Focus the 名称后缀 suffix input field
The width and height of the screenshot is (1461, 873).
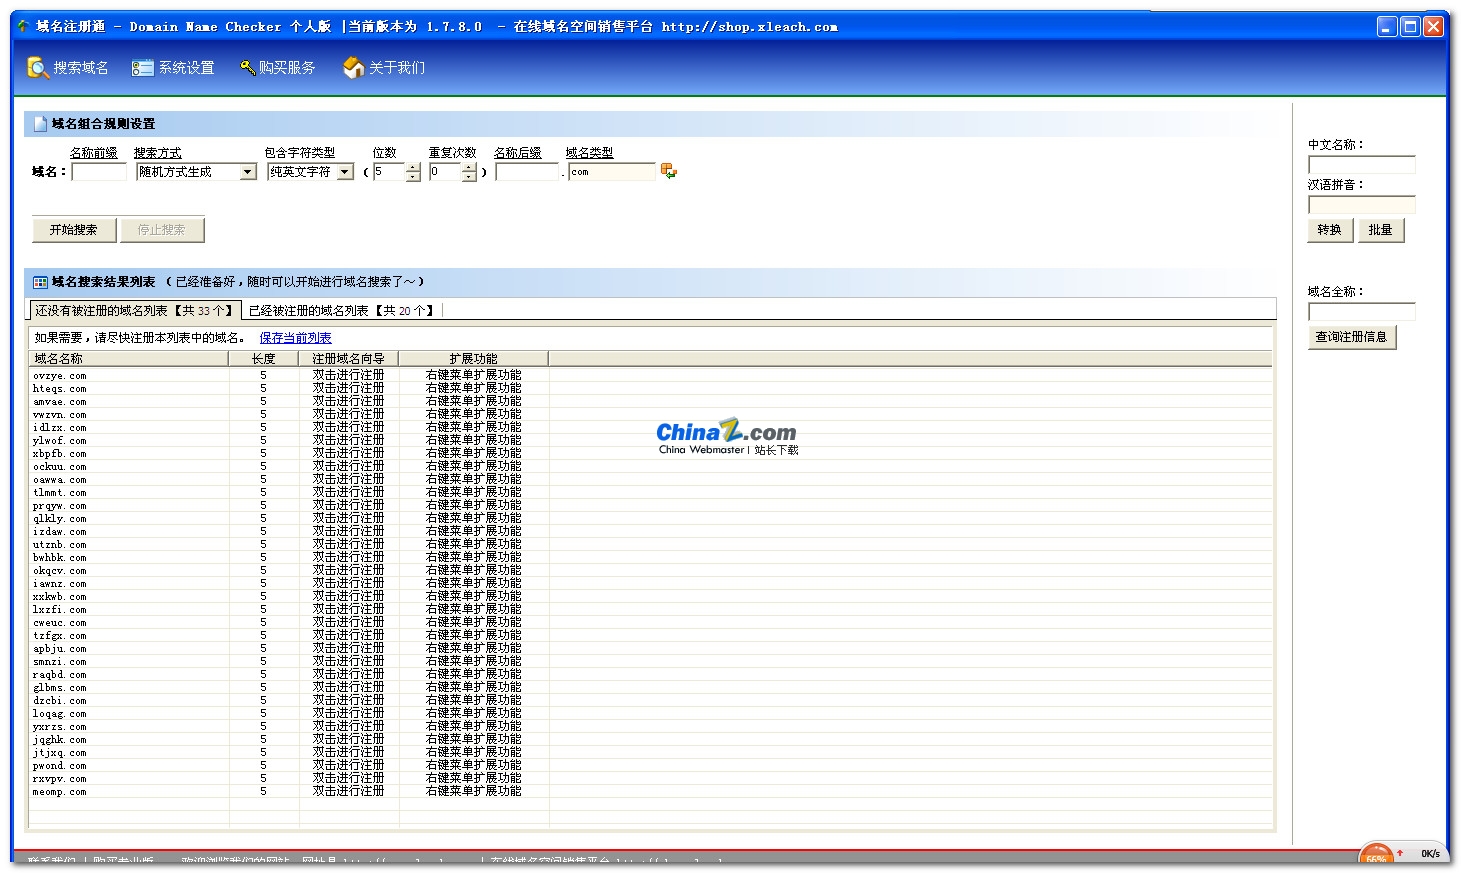pyautogui.click(x=526, y=172)
